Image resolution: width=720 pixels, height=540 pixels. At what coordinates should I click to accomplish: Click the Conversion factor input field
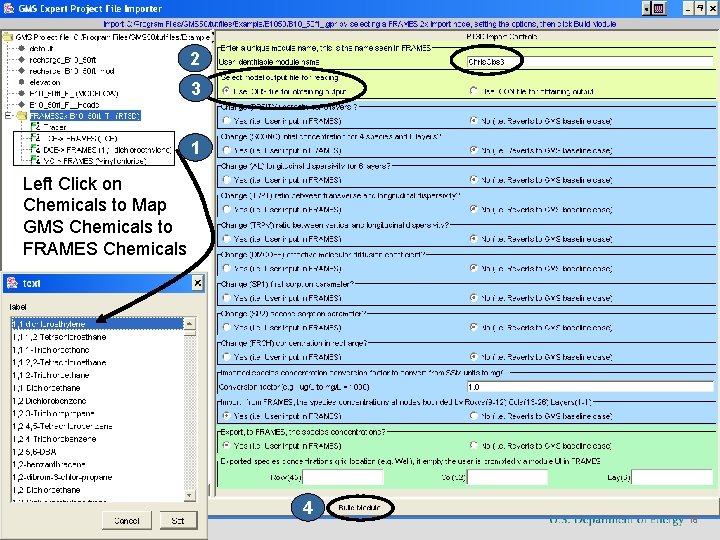tap(590, 387)
